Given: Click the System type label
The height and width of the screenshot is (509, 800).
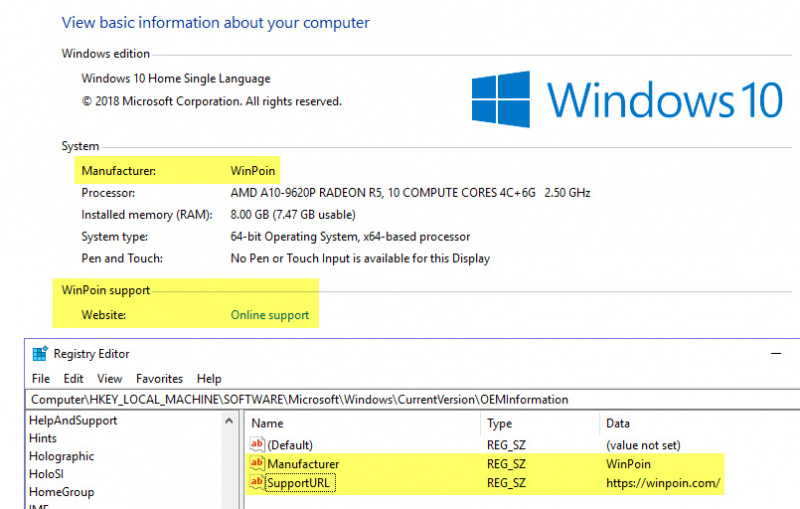Looking at the screenshot, I should [114, 237].
